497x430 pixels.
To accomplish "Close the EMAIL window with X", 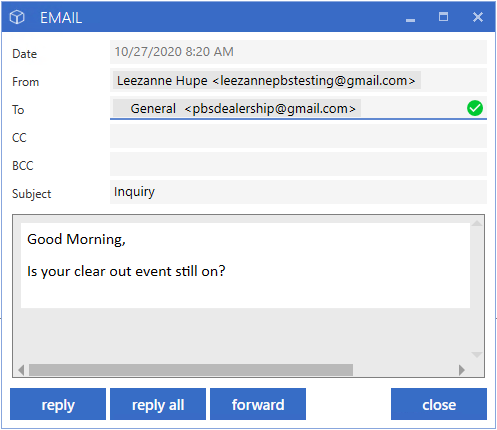I will point(478,17).
